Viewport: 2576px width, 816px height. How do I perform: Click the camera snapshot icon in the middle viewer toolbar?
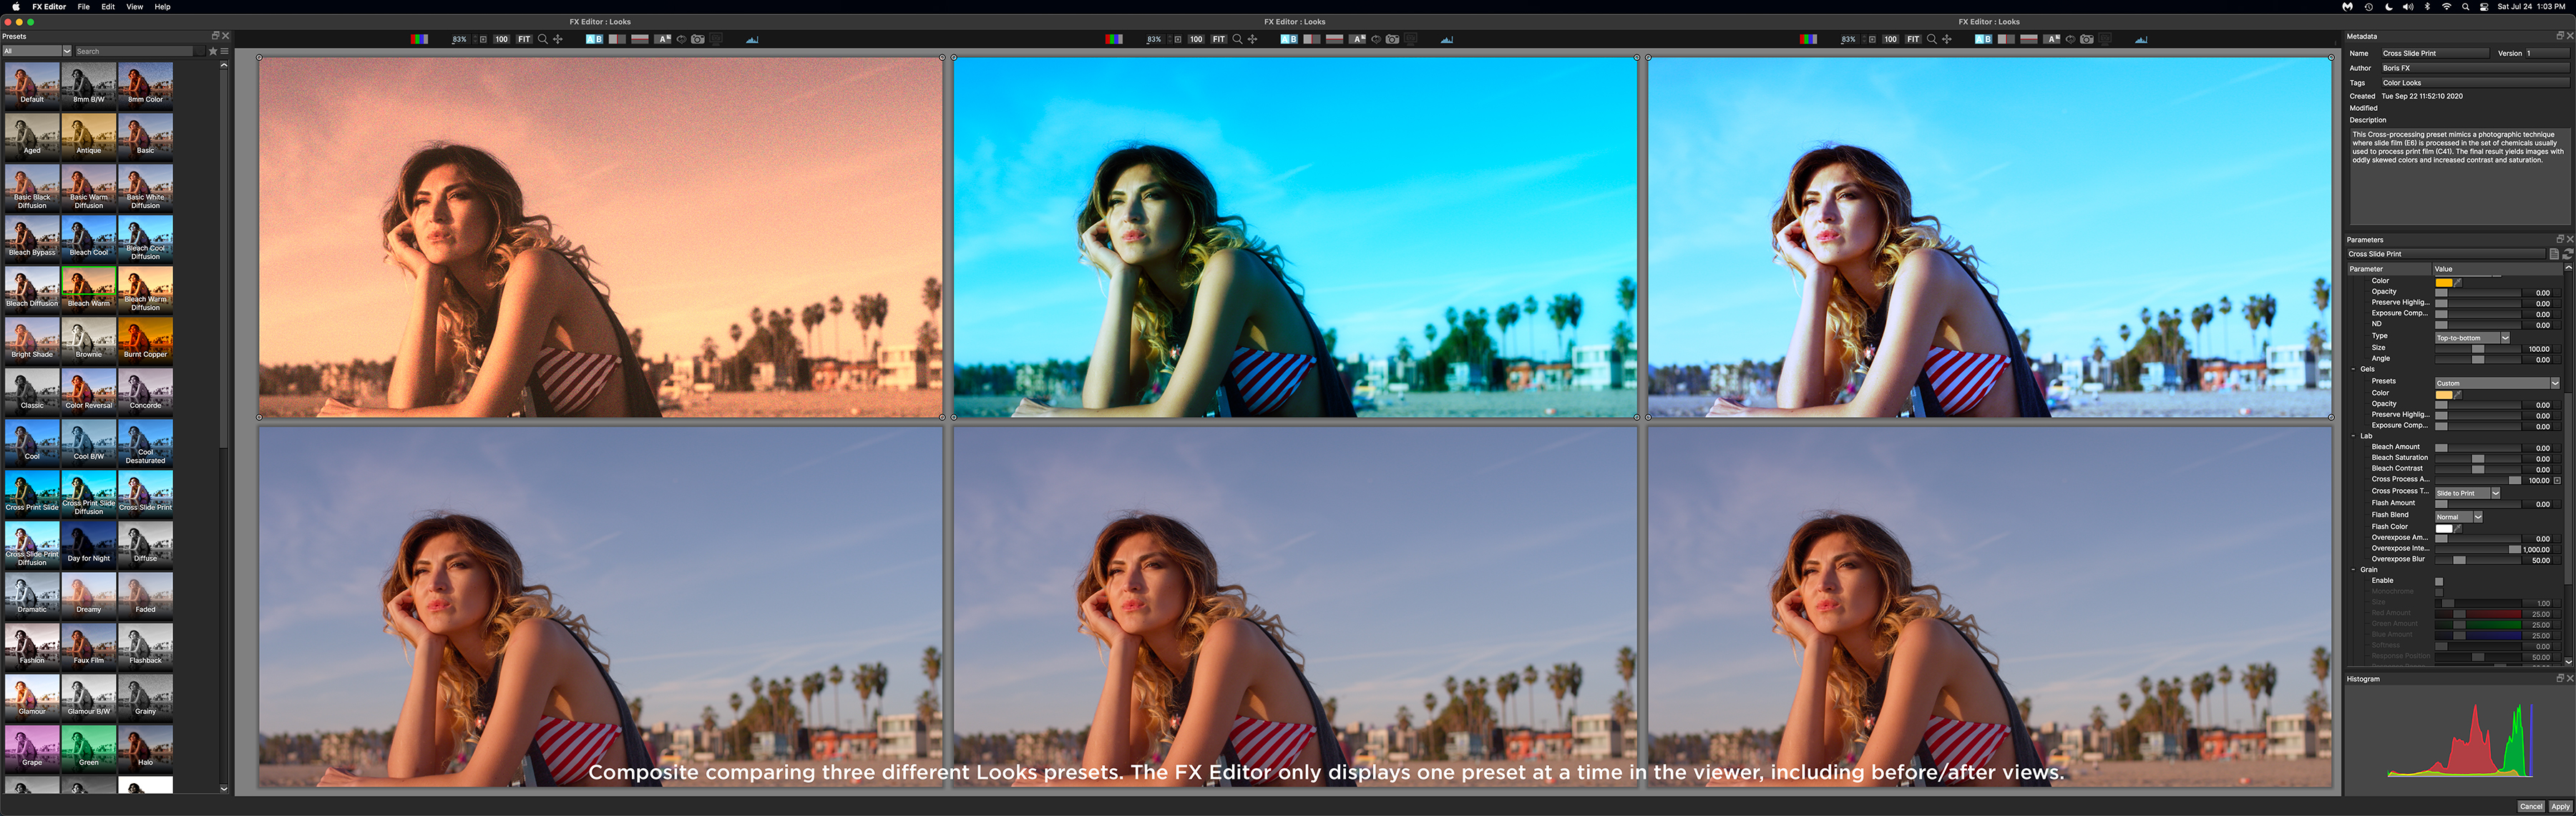click(1392, 39)
